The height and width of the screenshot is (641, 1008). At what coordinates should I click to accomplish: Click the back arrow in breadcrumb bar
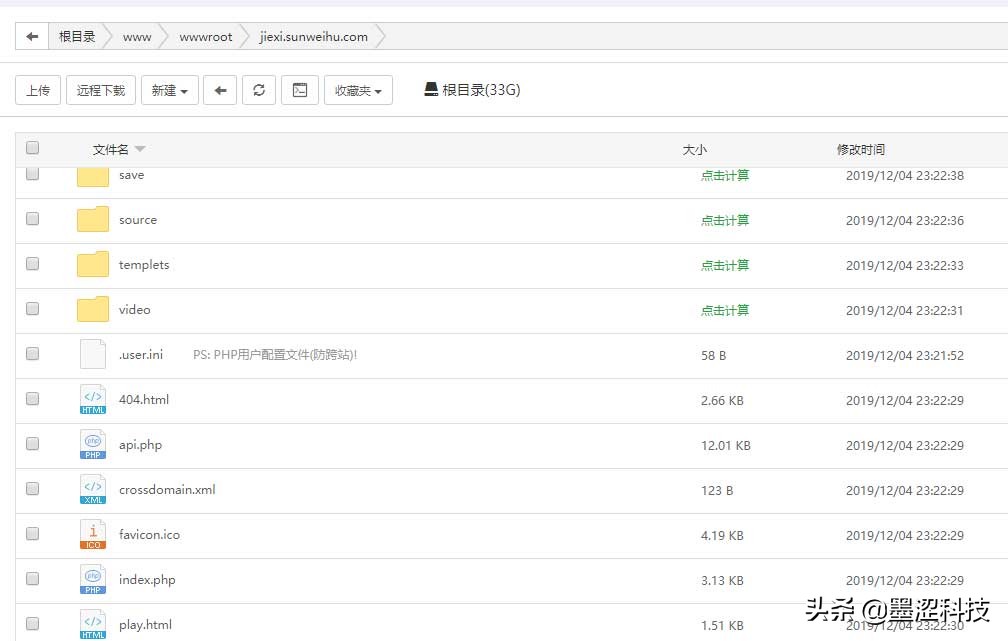point(32,37)
